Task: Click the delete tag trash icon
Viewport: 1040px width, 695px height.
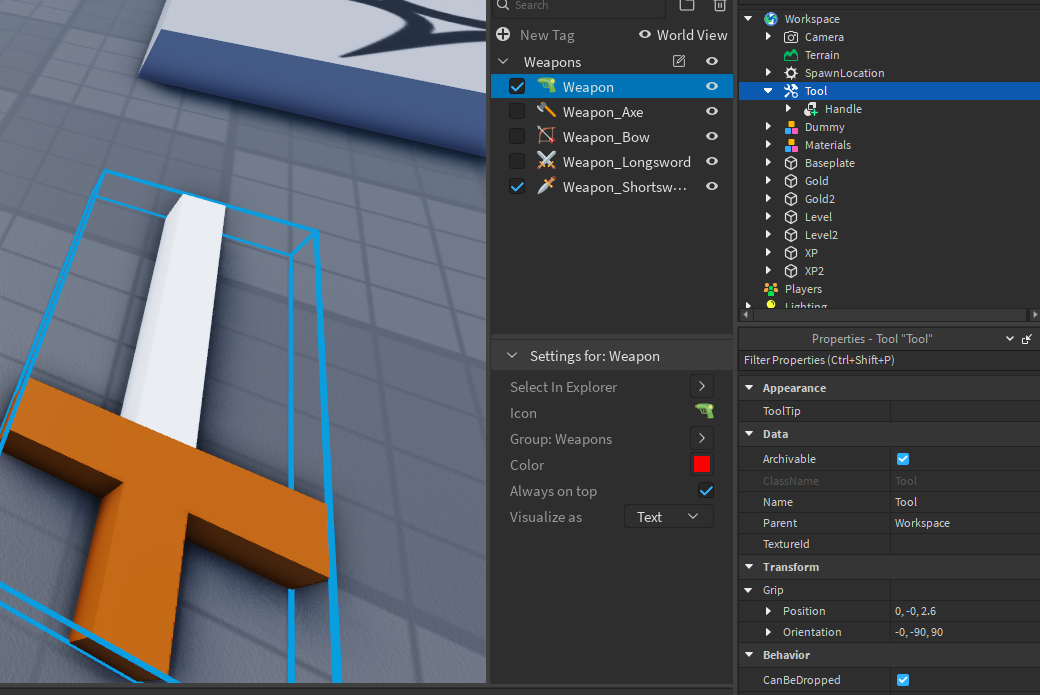Action: click(719, 6)
